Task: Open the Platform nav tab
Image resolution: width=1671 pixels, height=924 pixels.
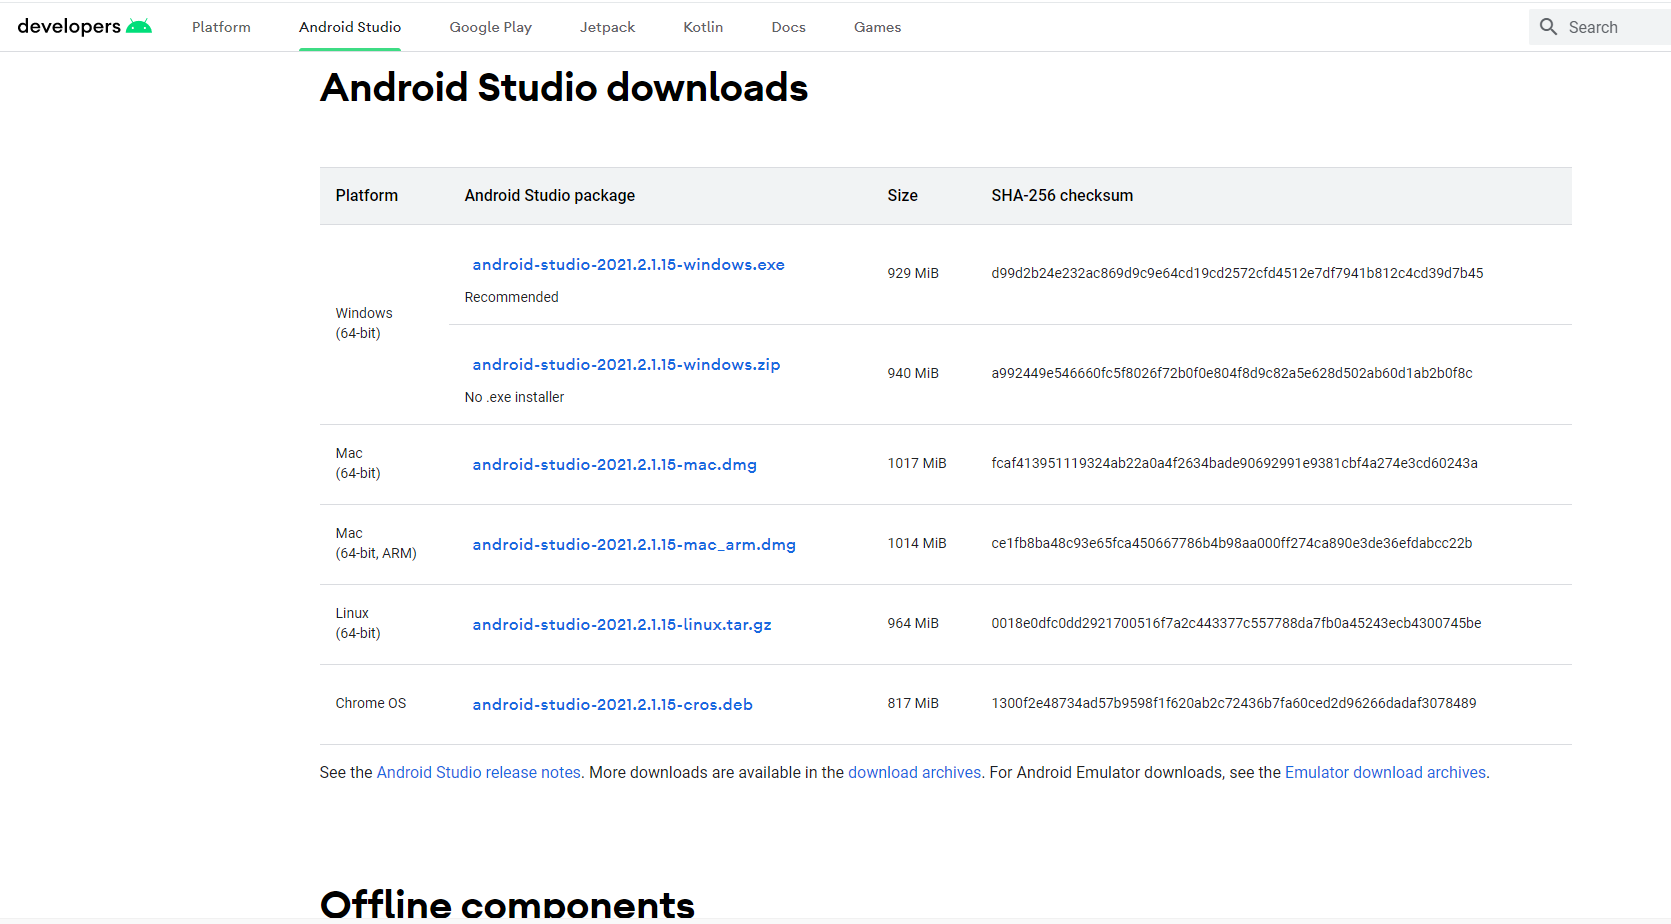Action: point(221,27)
